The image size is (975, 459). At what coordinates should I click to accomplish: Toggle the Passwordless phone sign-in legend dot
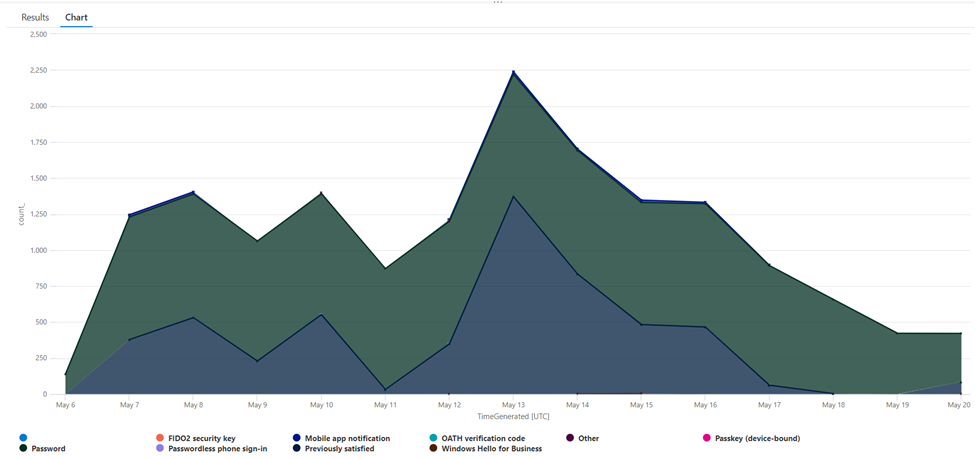160,448
